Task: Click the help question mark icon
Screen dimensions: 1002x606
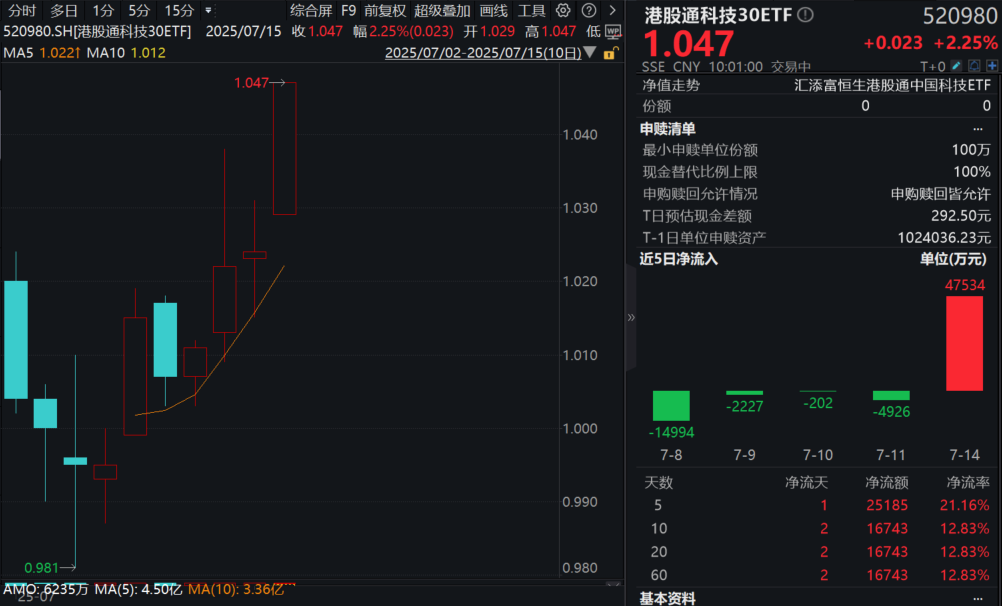Action: (586, 10)
